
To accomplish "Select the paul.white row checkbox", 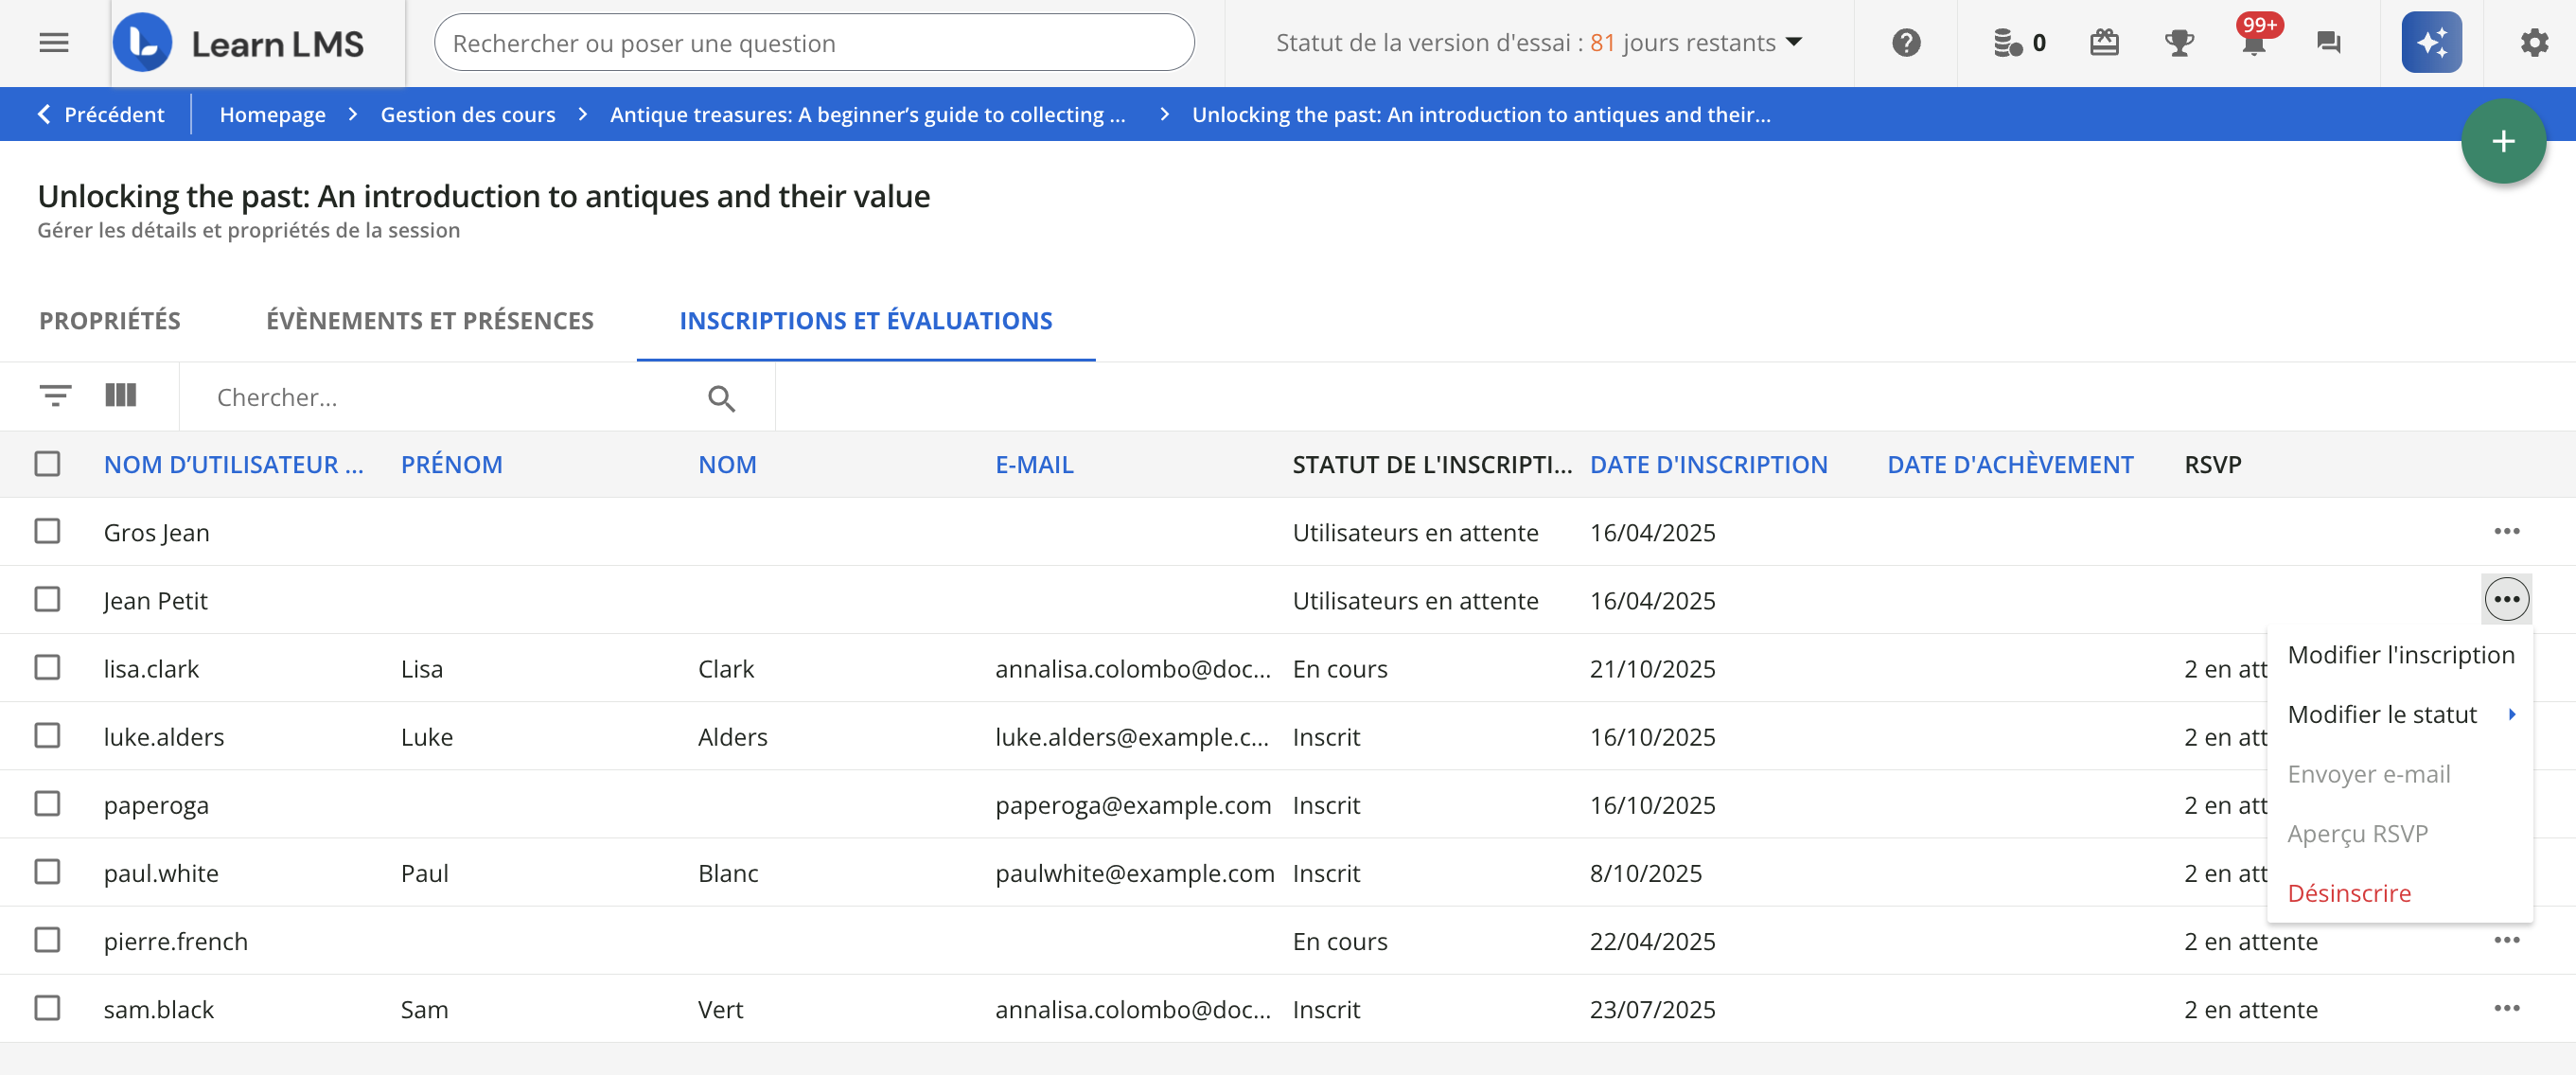I will [47, 872].
